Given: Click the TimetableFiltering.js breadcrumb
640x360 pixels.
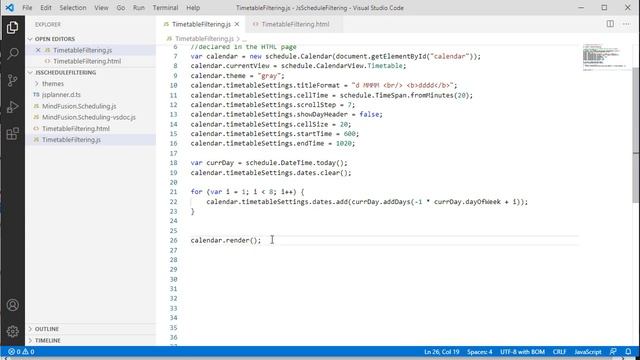Looking at the screenshot, I should 204,39.
